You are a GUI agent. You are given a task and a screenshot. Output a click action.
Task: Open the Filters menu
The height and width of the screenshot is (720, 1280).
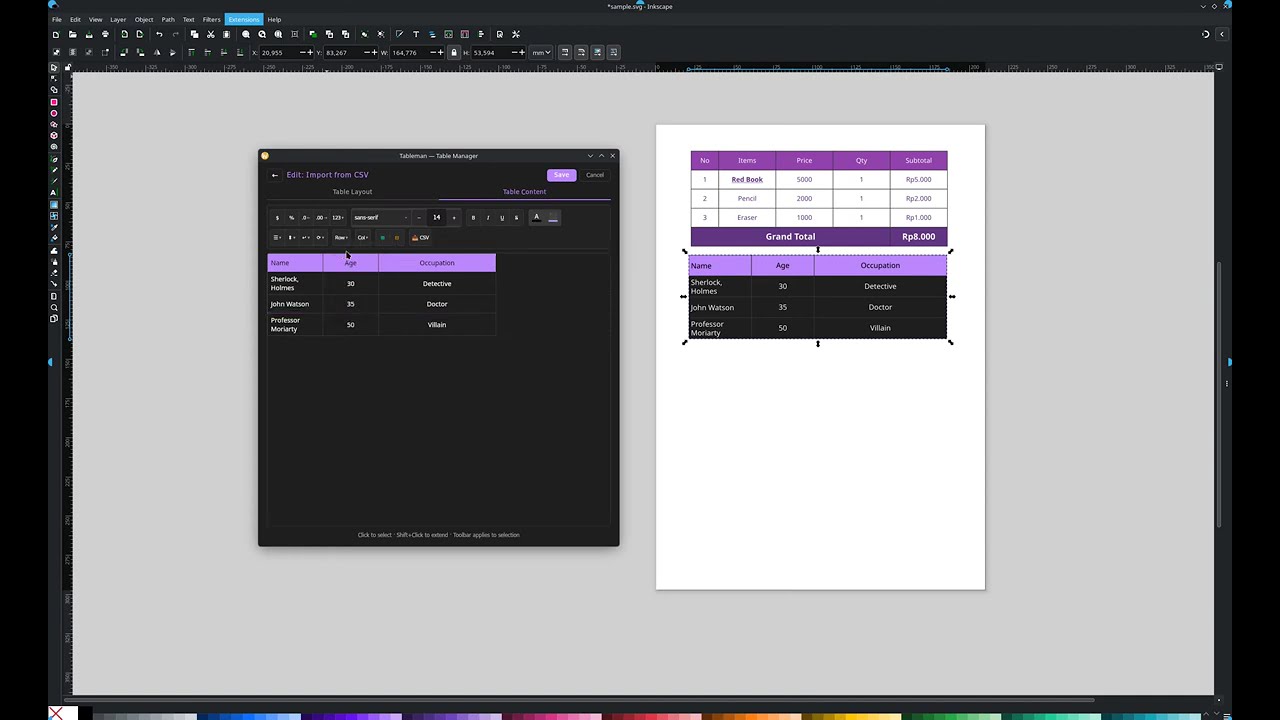tap(211, 19)
